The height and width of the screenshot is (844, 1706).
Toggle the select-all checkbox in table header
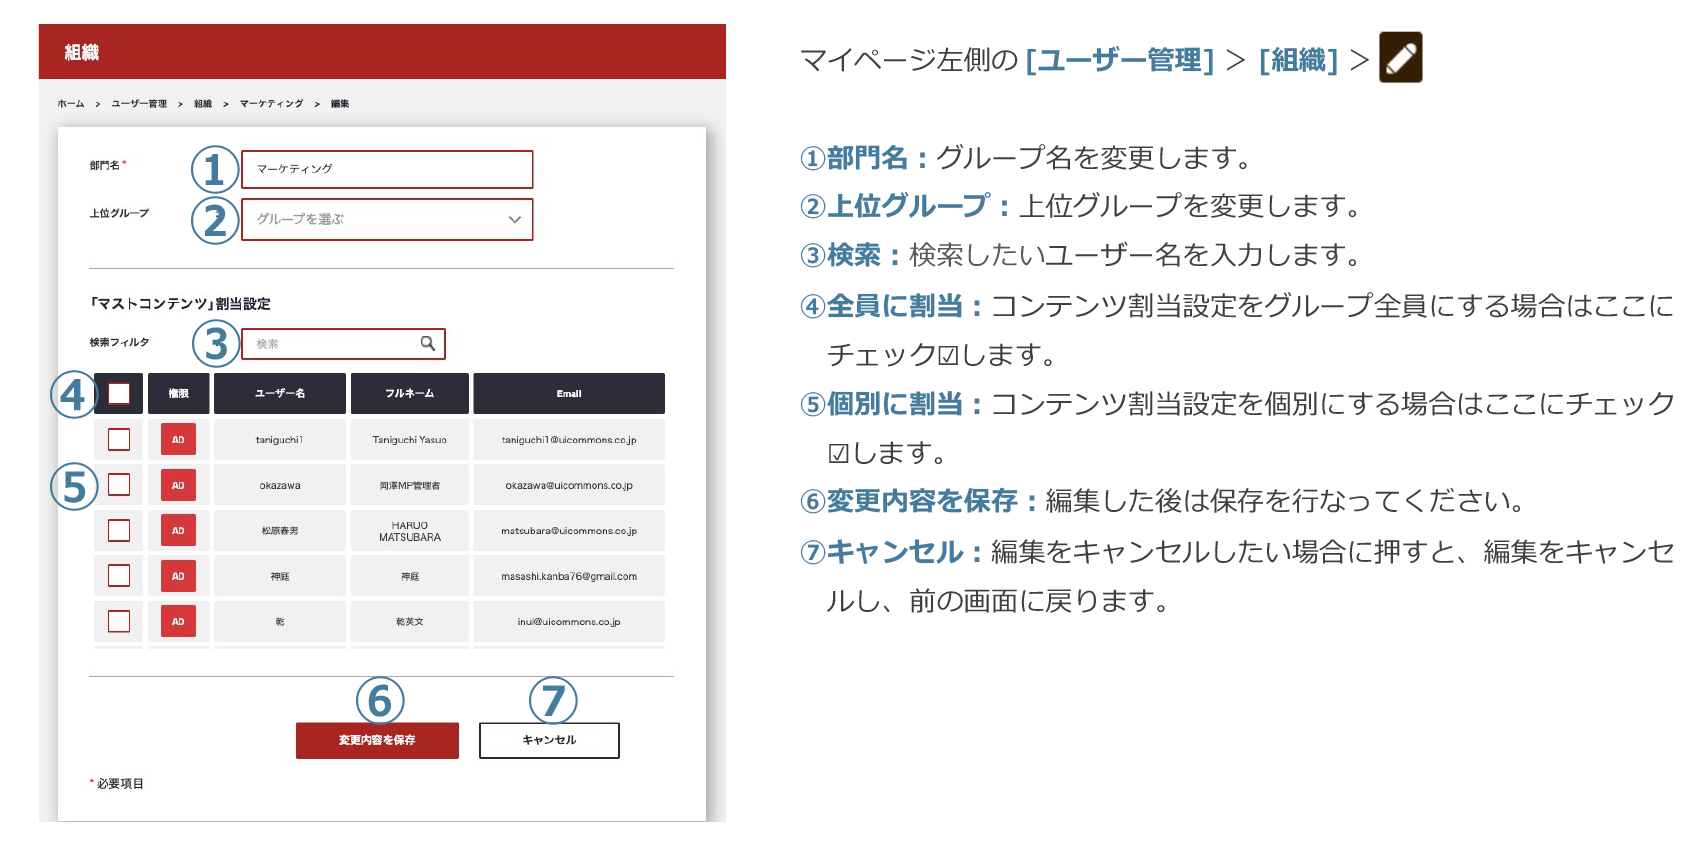click(119, 394)
